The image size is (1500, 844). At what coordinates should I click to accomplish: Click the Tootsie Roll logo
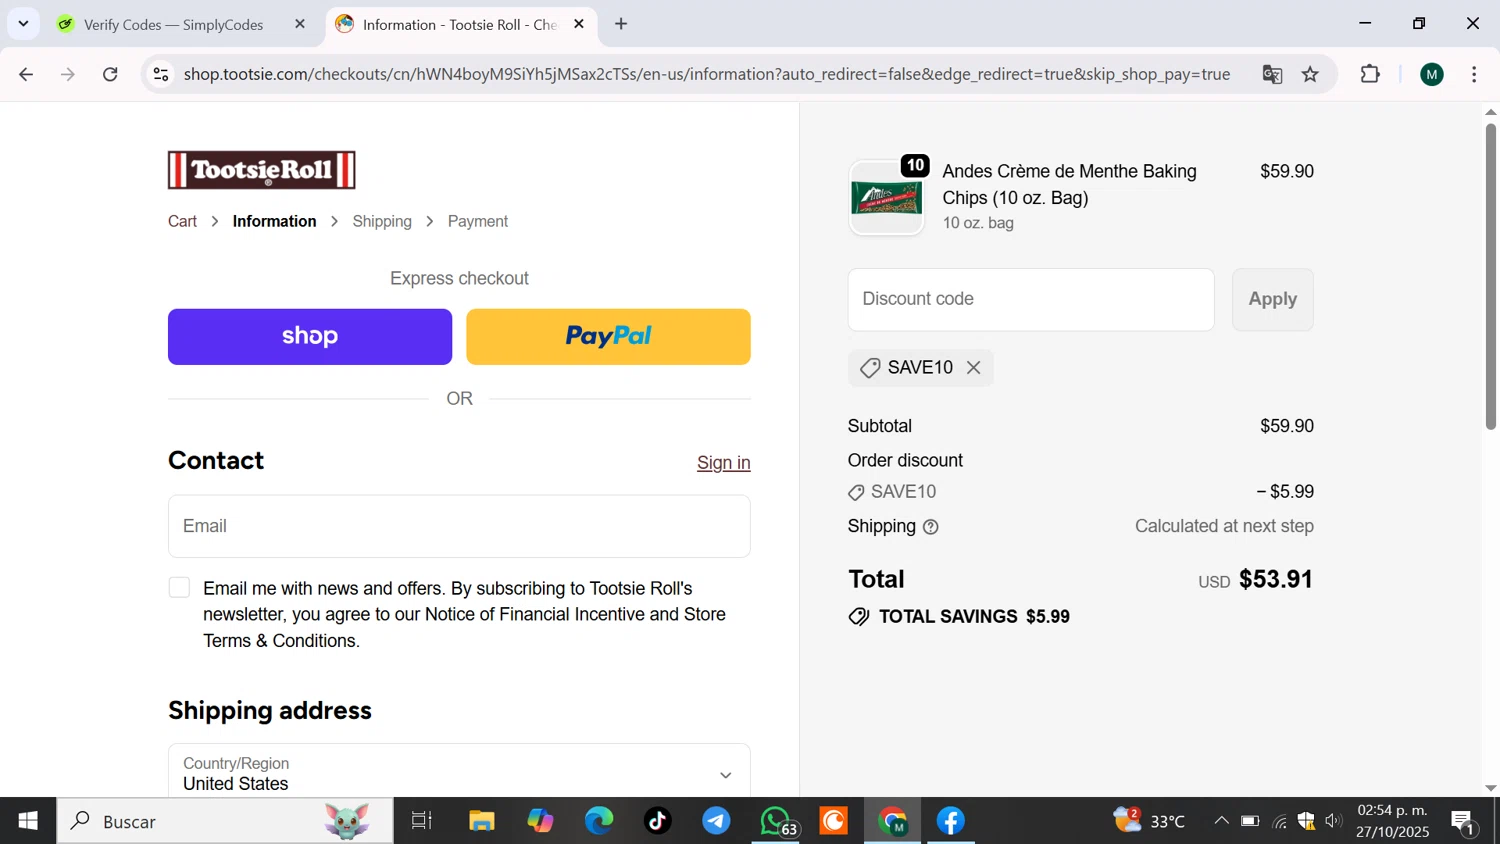coord(262,170)
